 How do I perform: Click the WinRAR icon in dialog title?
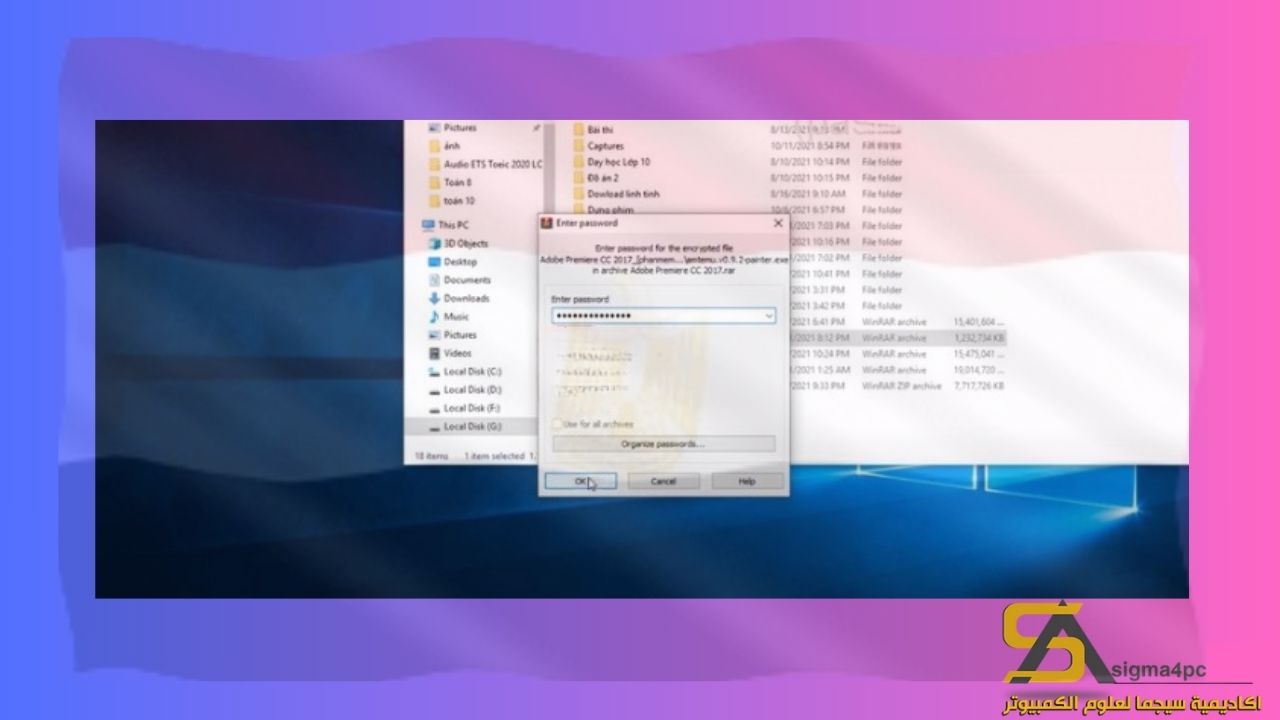pyautogui.click(x=547, y=223)
